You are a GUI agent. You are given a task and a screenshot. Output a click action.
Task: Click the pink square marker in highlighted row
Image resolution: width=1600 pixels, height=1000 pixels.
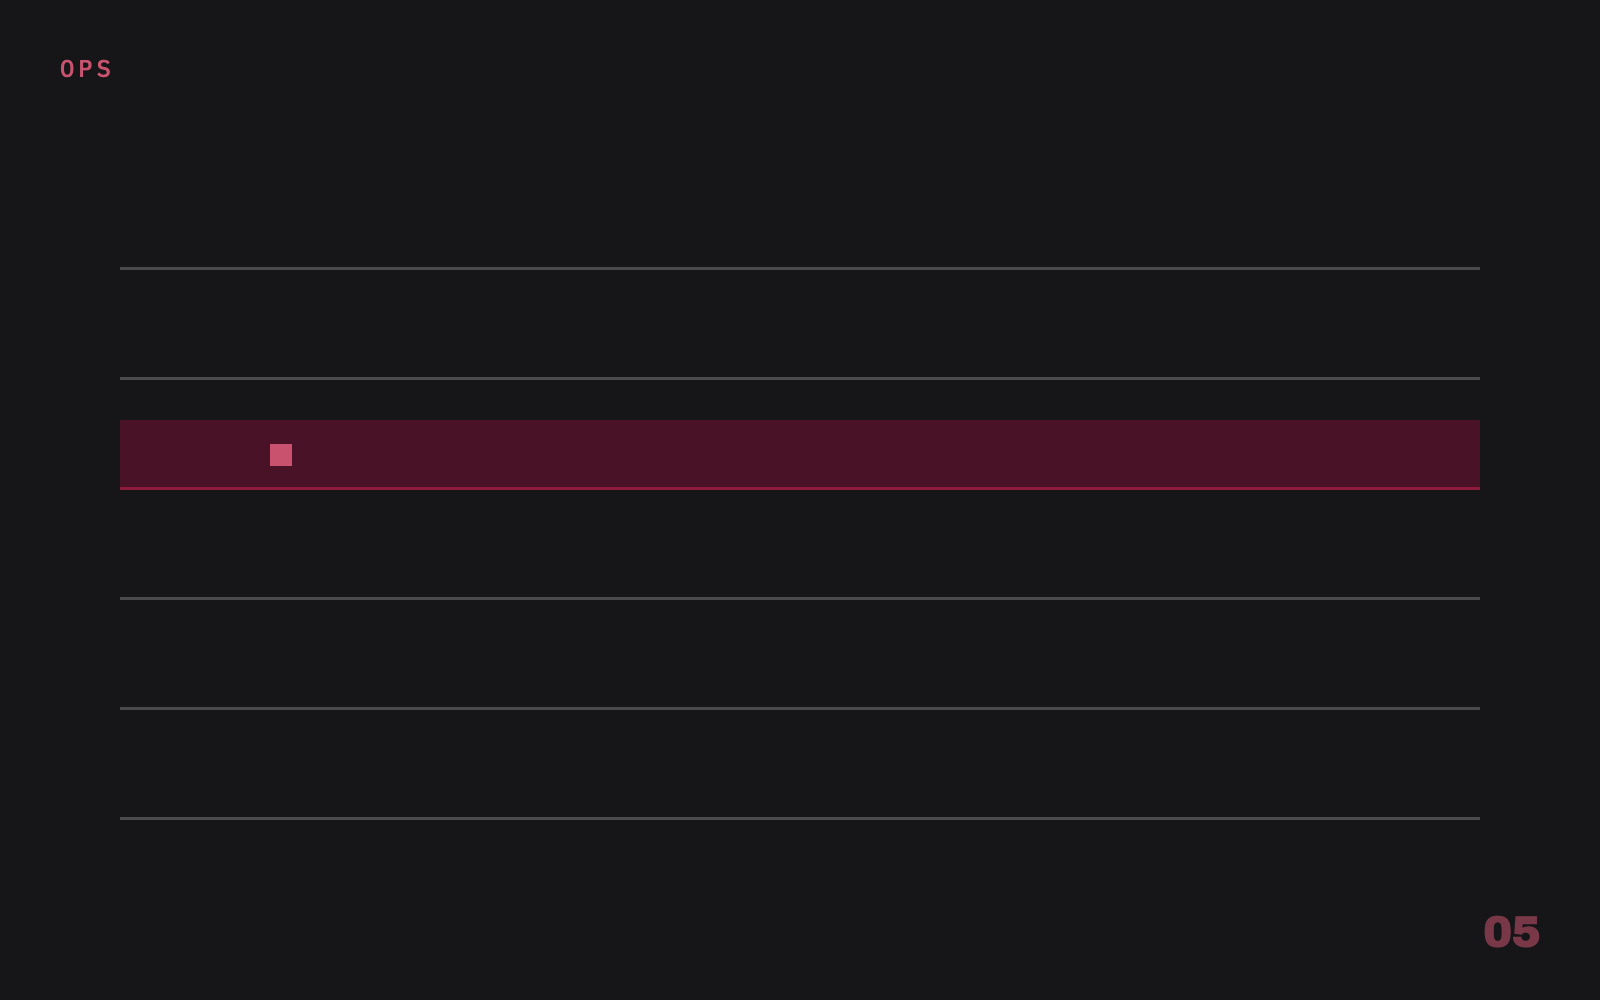[x=281, y=455]
